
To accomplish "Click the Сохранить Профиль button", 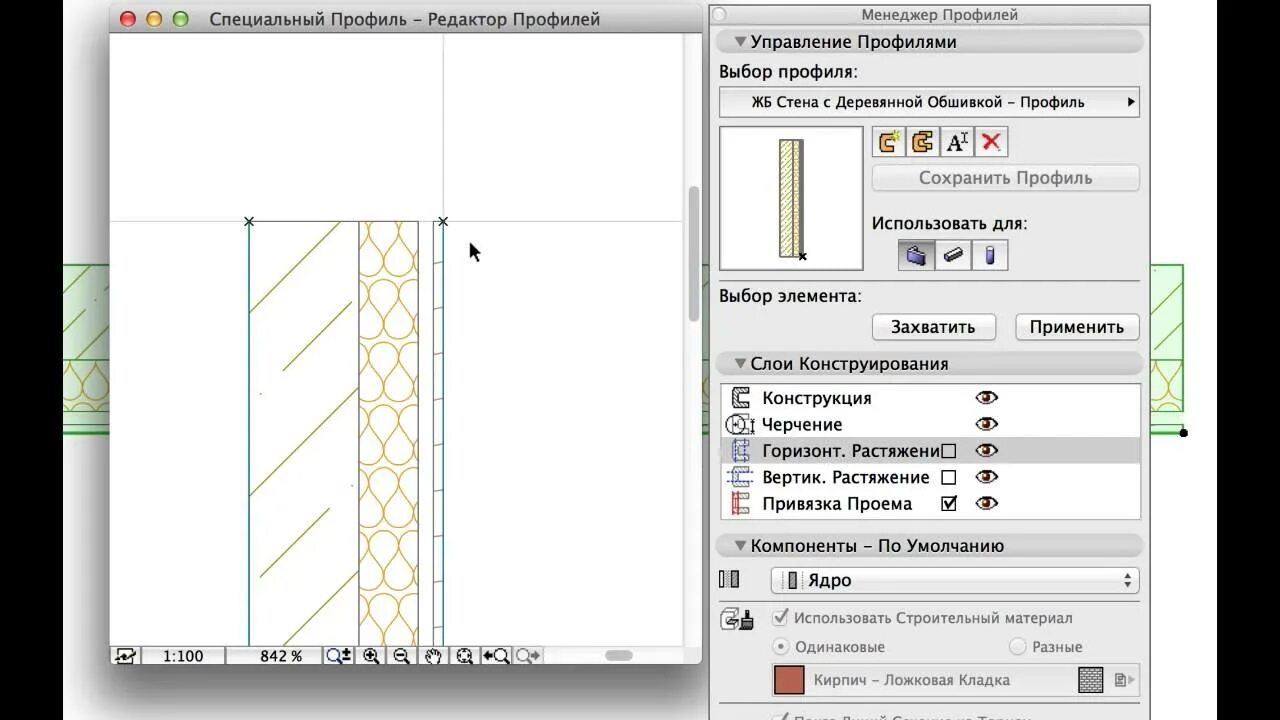I will click(1006, 178).
